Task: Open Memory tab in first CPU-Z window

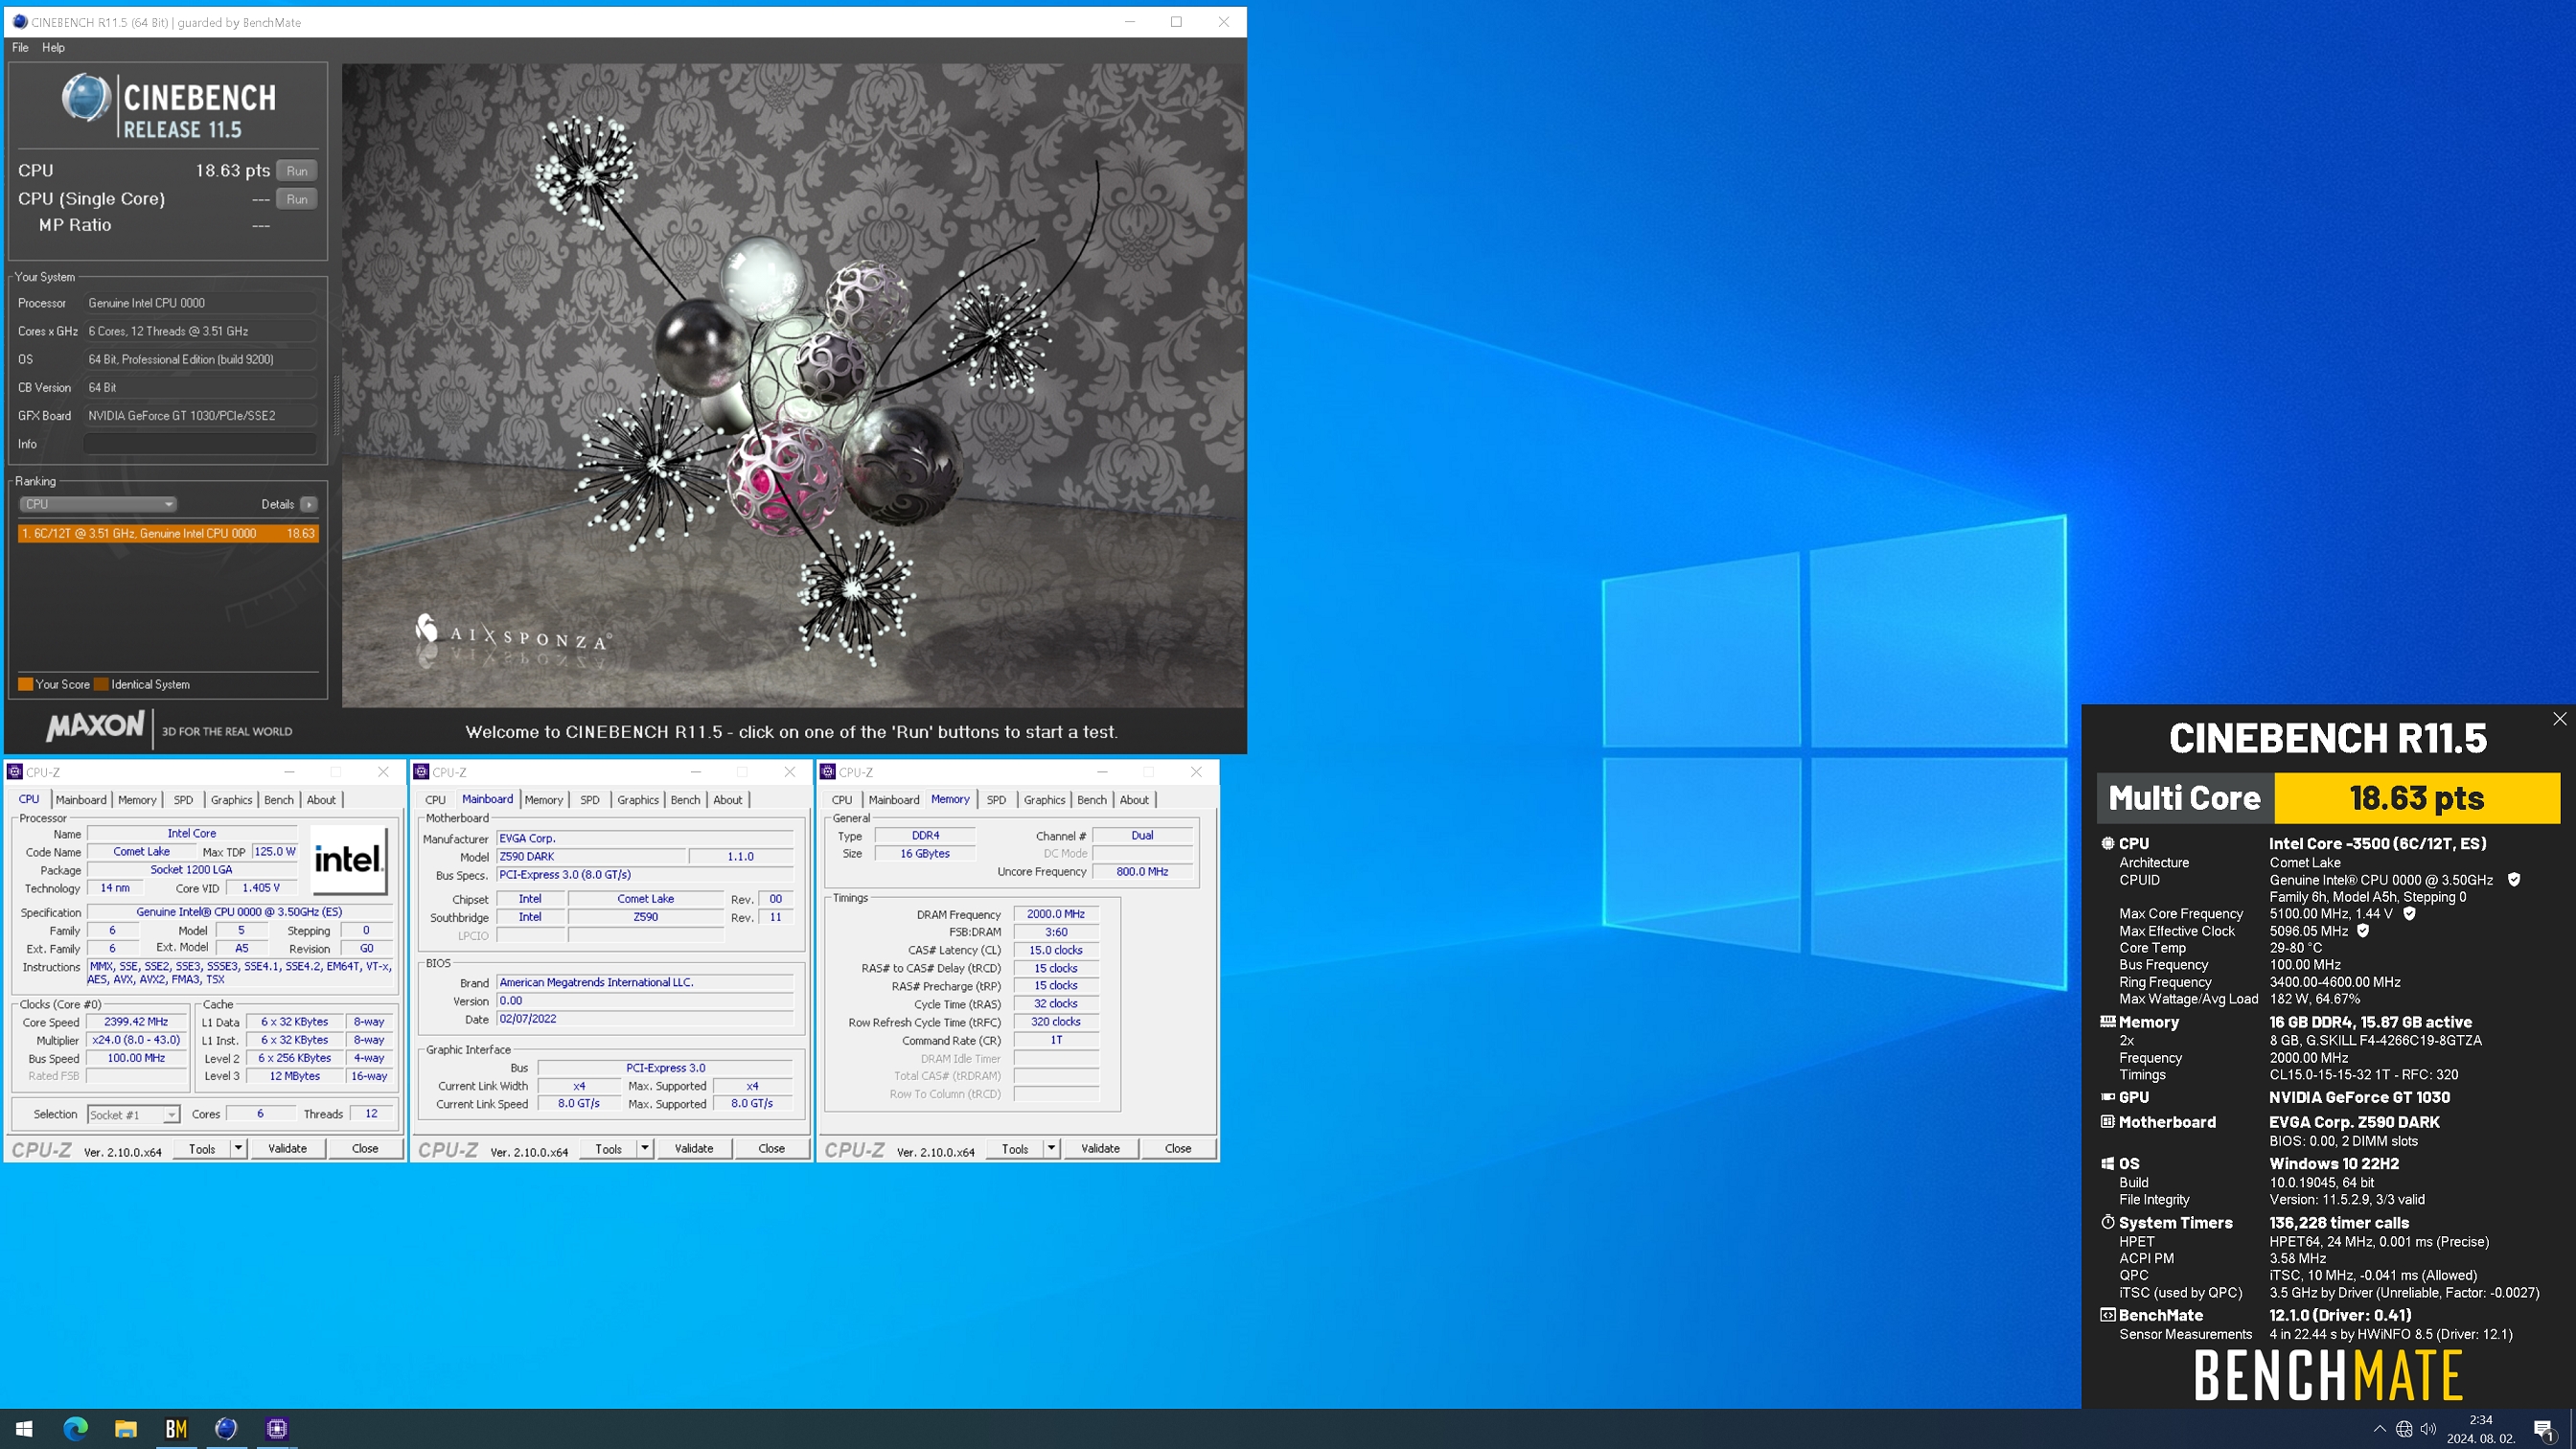Action: tap(137, 799)
